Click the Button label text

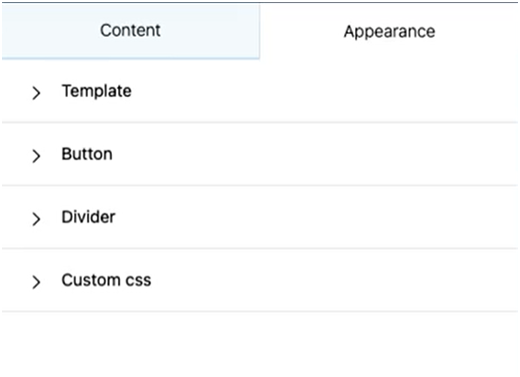[87, 154]
